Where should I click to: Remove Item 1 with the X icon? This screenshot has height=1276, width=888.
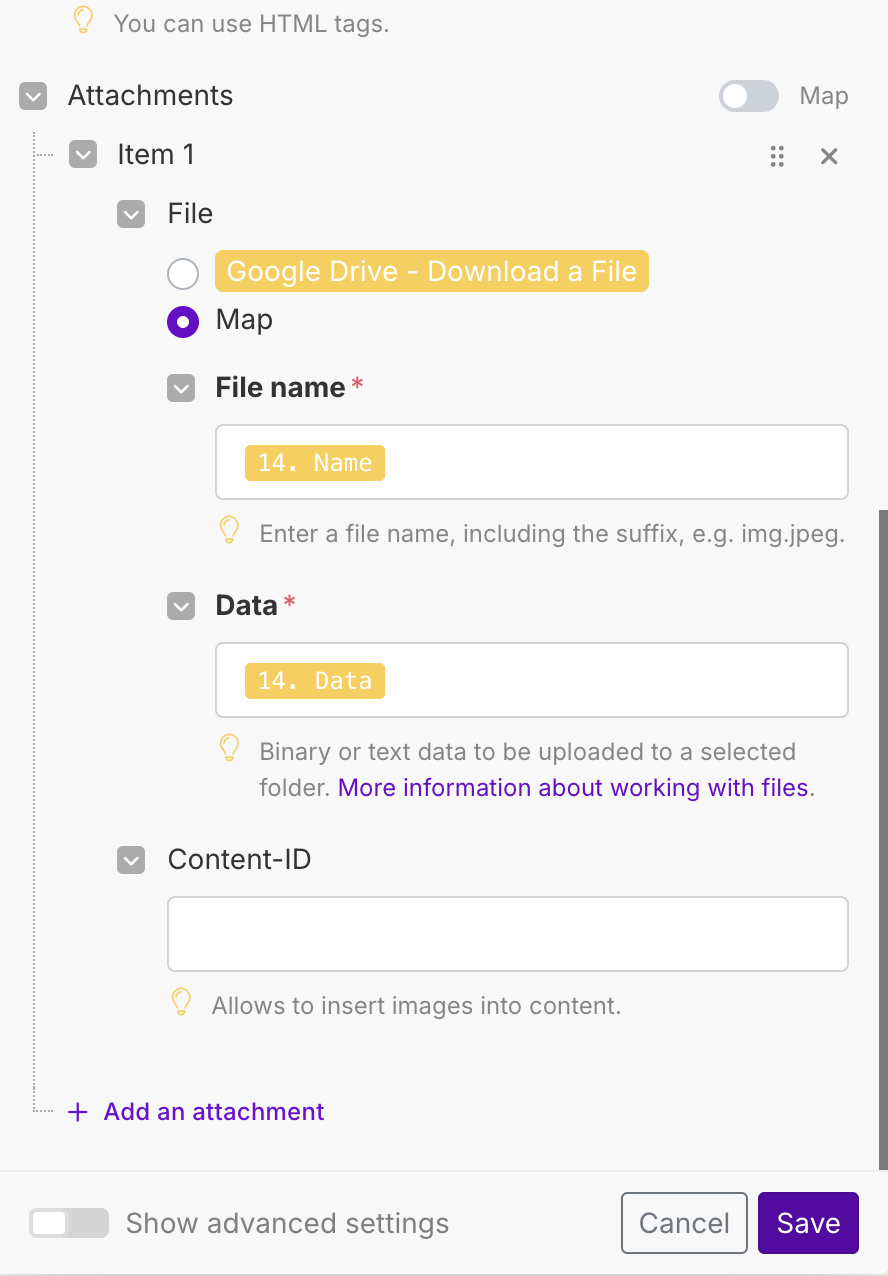[x=829, y=156]
